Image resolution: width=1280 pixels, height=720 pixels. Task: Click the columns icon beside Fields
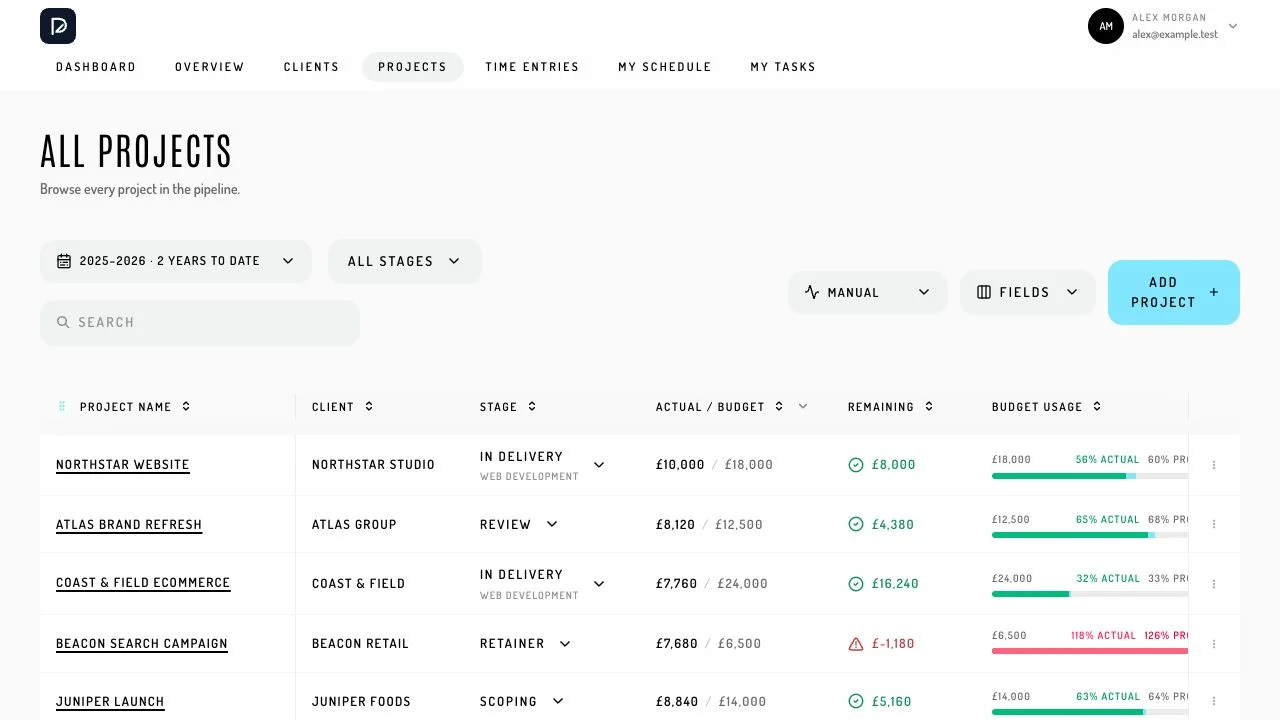tap(984, 292)
